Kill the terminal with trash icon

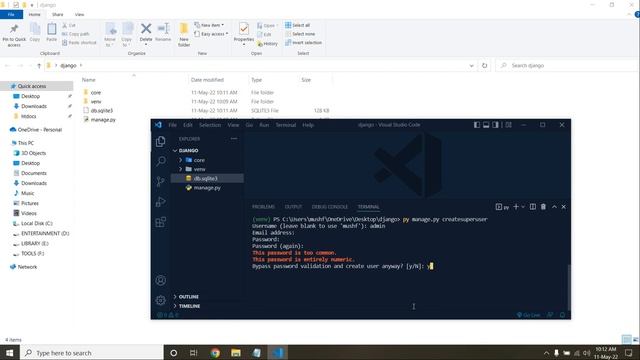(543, 207)
